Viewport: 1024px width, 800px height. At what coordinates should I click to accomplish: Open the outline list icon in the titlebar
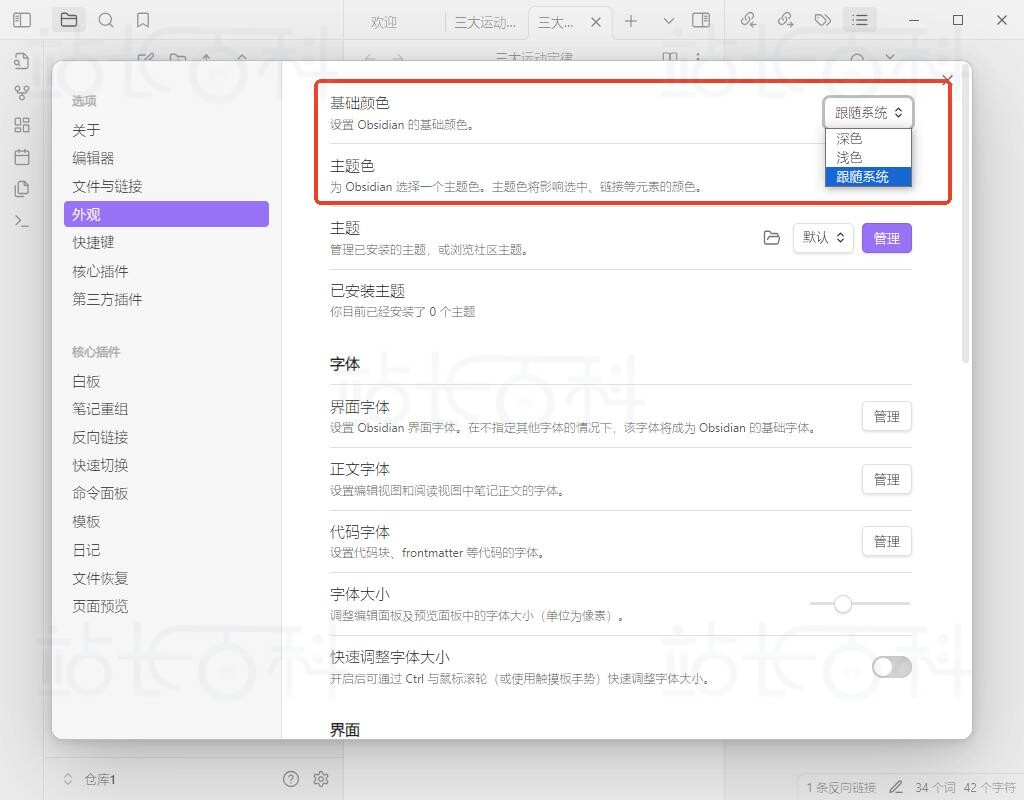[x=860, y=19]
